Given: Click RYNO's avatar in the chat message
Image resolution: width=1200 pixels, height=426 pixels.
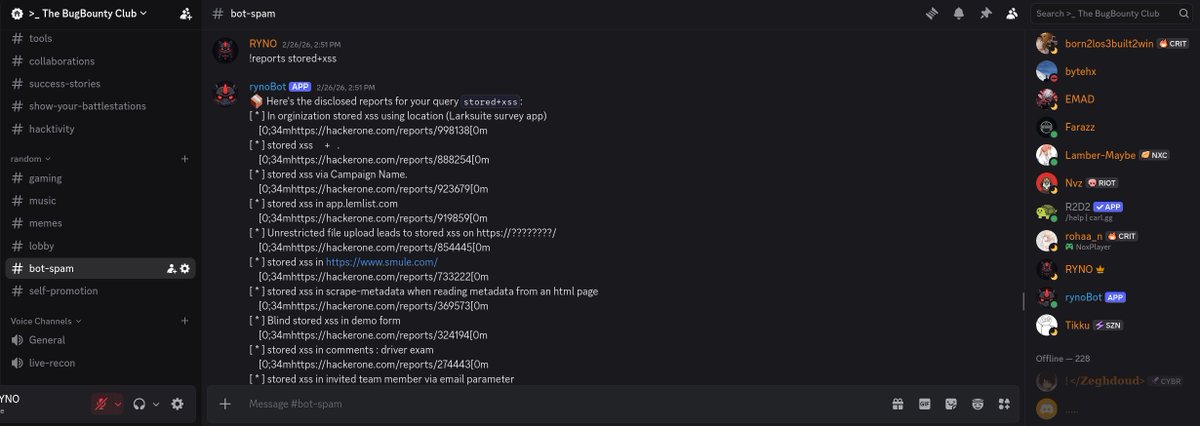Looking at the screenshot, I should (227, 51).
